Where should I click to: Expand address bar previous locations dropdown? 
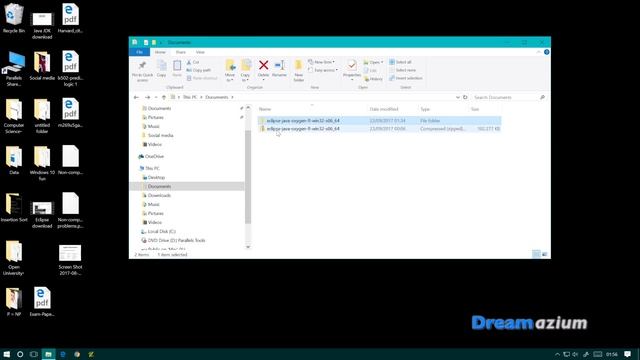[x=458, y=97]
